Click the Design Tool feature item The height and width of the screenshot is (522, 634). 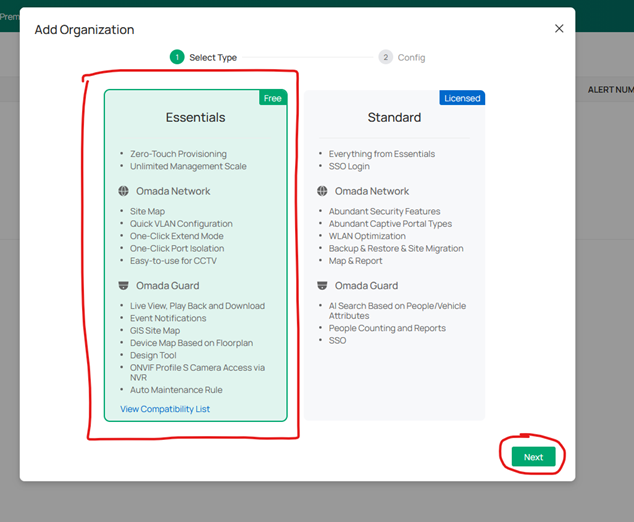153,355
